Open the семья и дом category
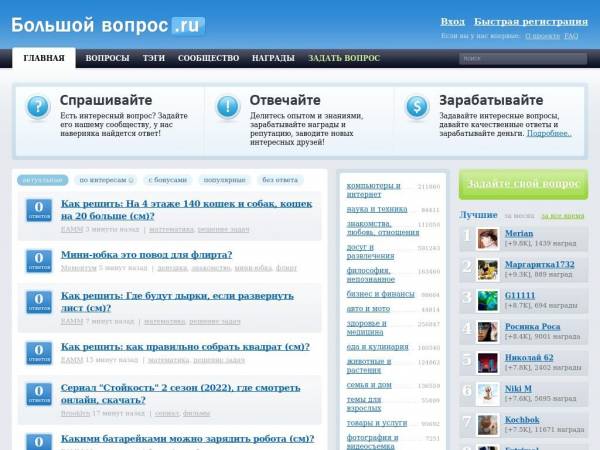 point(369,385)
